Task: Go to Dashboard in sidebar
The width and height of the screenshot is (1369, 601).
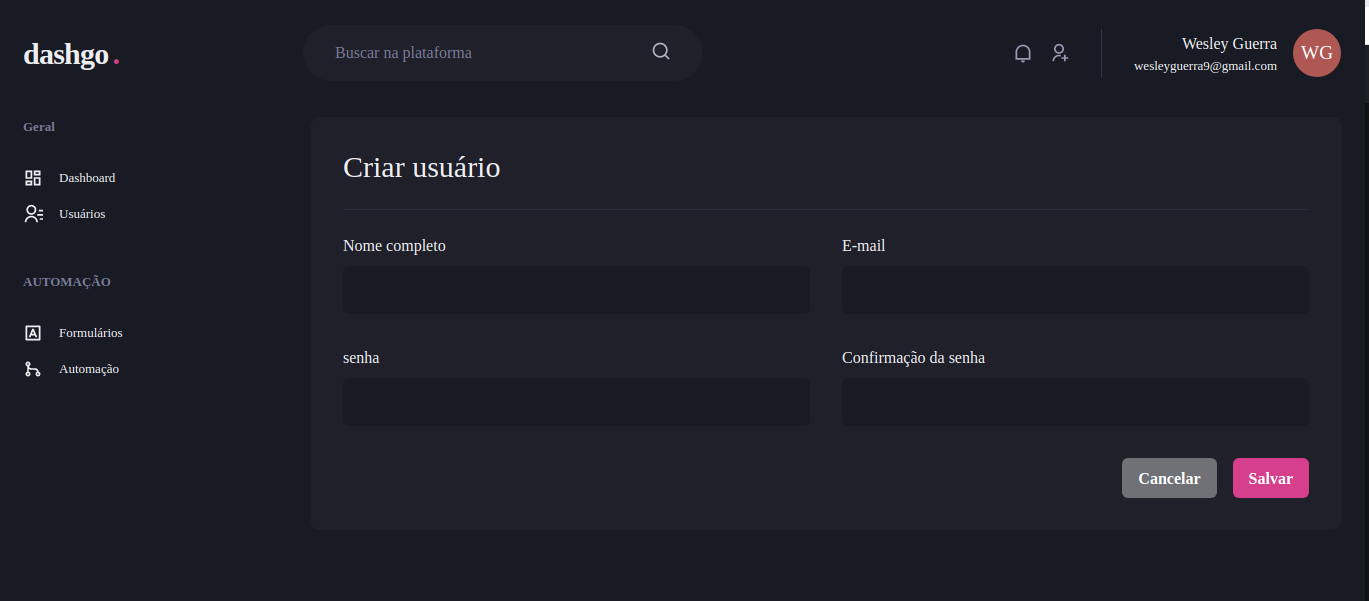Action: point(87,178)
